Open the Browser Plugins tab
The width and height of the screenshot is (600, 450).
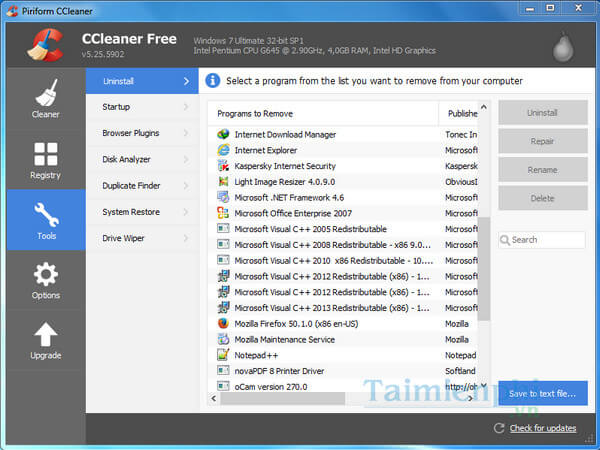[x=142, y=133]
